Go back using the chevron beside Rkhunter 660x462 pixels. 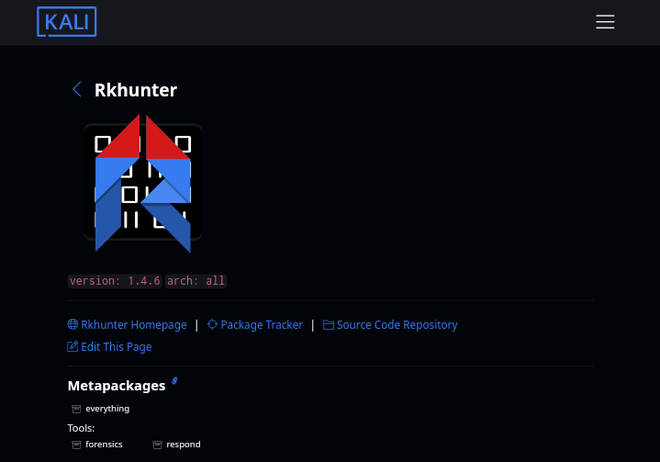(x=77, y=89)
